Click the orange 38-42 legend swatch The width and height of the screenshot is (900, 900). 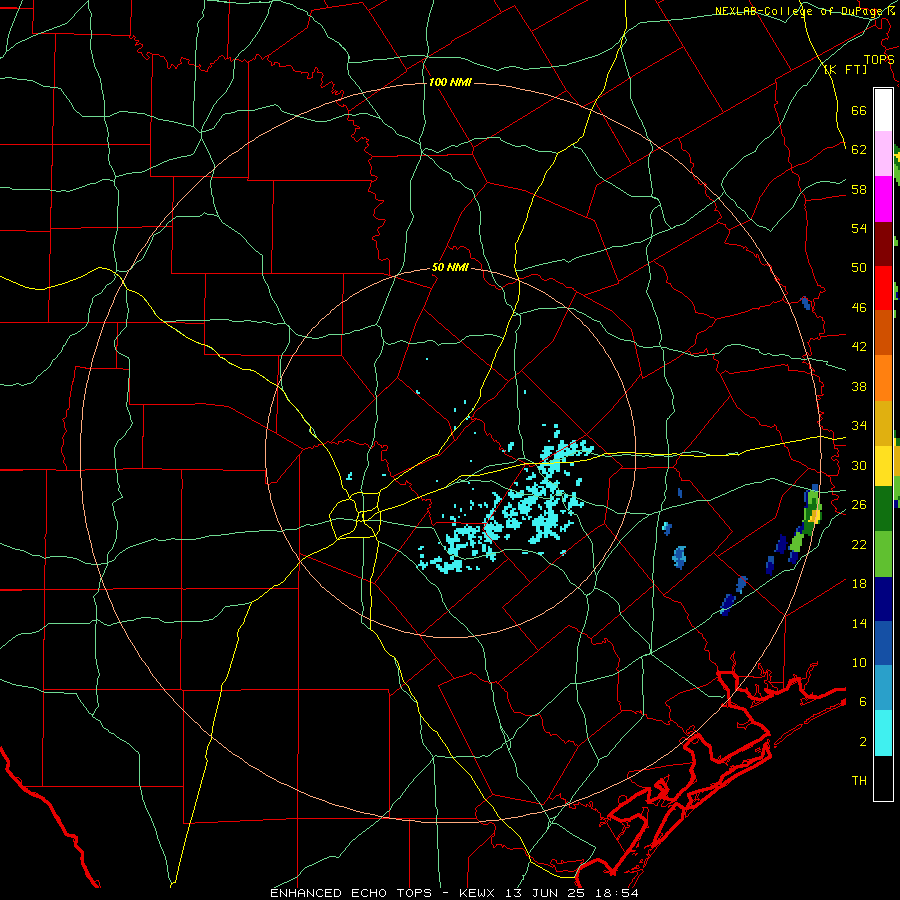883,377
